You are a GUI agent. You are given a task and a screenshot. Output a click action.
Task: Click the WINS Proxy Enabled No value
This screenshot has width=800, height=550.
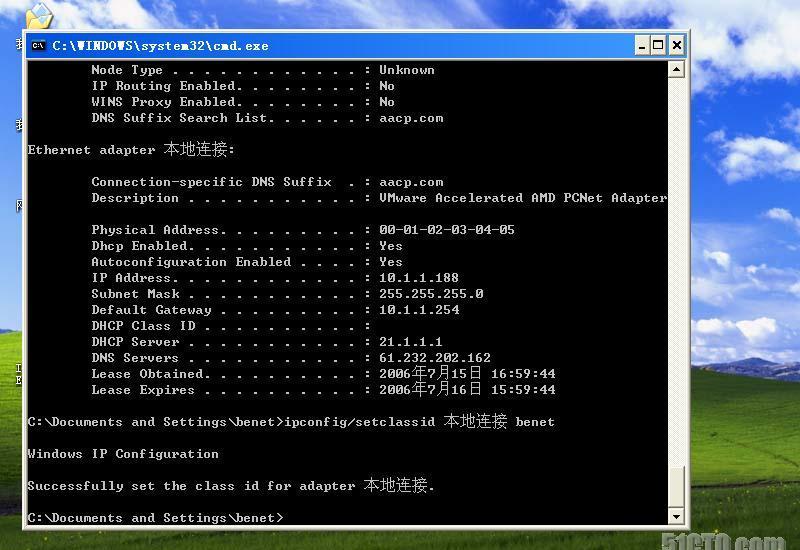pos(386,102)
